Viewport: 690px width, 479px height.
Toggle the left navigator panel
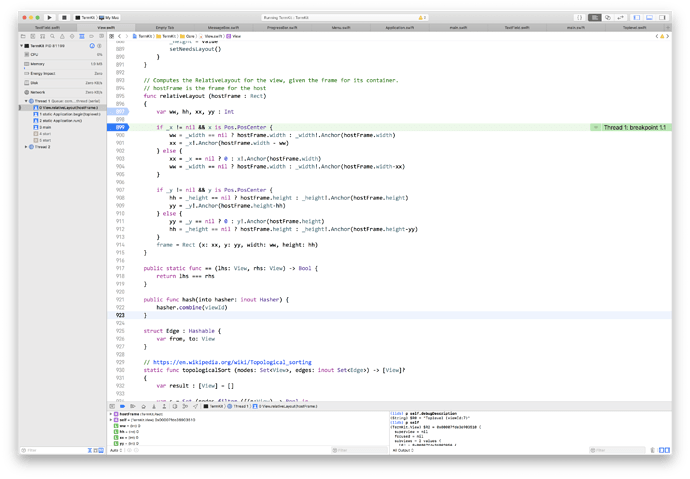[636, 18]
